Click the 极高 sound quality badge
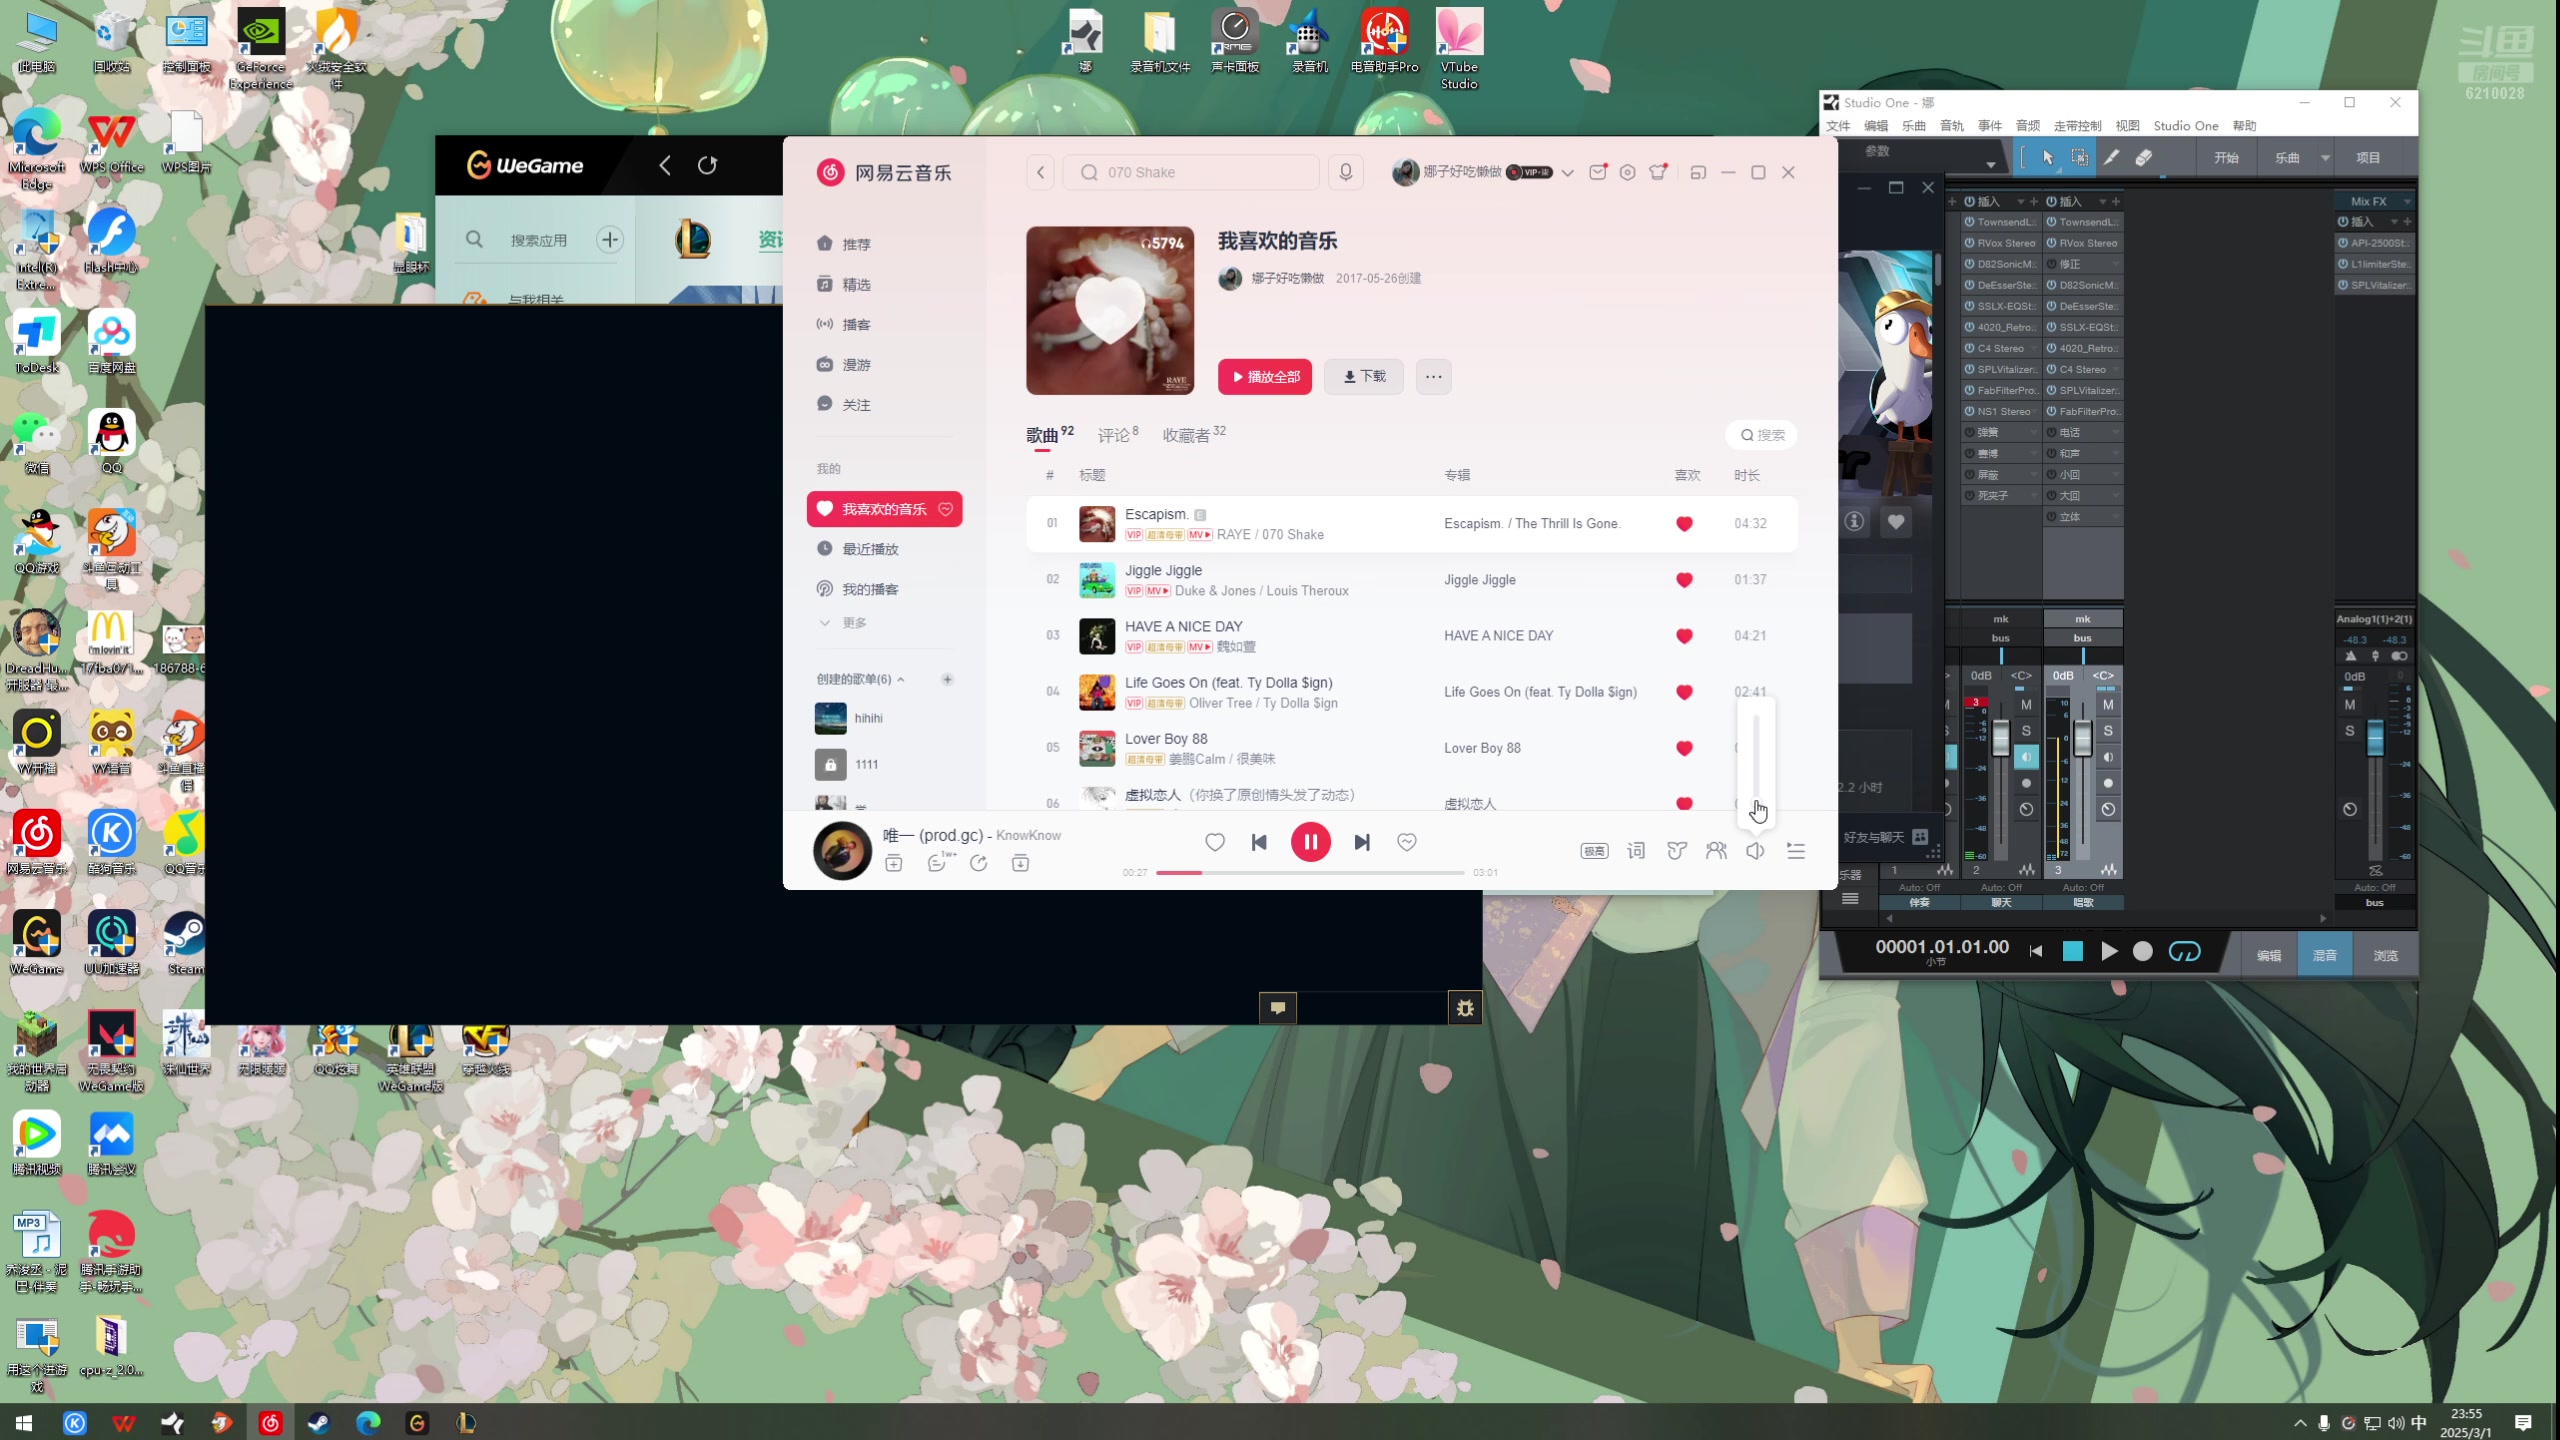Viewport: 2560px width, 1440px height. click(1594, 850)
